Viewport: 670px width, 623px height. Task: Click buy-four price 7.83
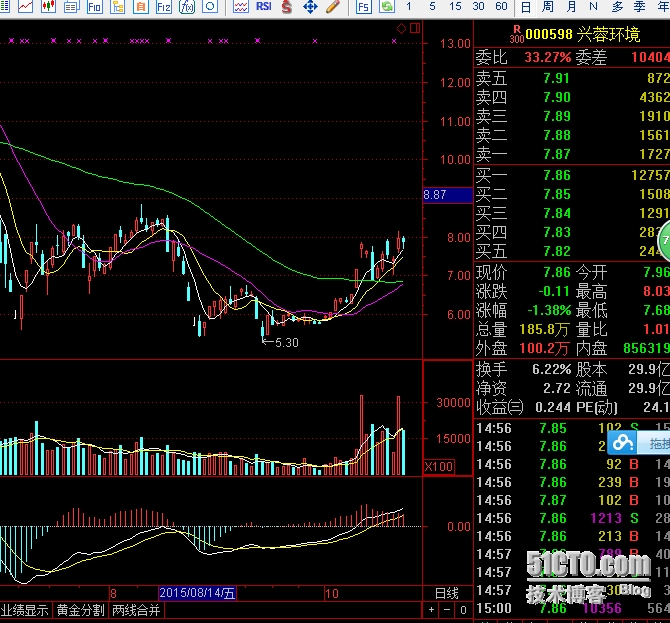tap(557, 232)
